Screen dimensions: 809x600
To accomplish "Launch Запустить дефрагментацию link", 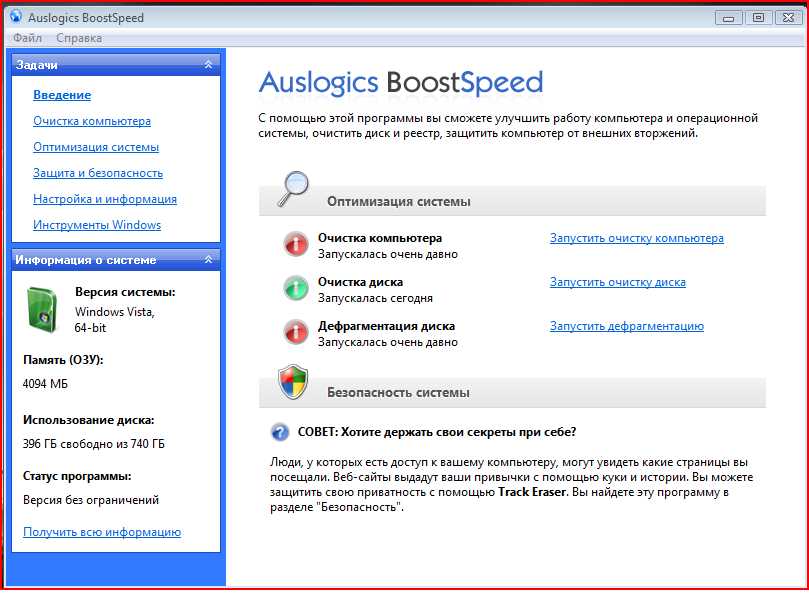I will 627,326.
